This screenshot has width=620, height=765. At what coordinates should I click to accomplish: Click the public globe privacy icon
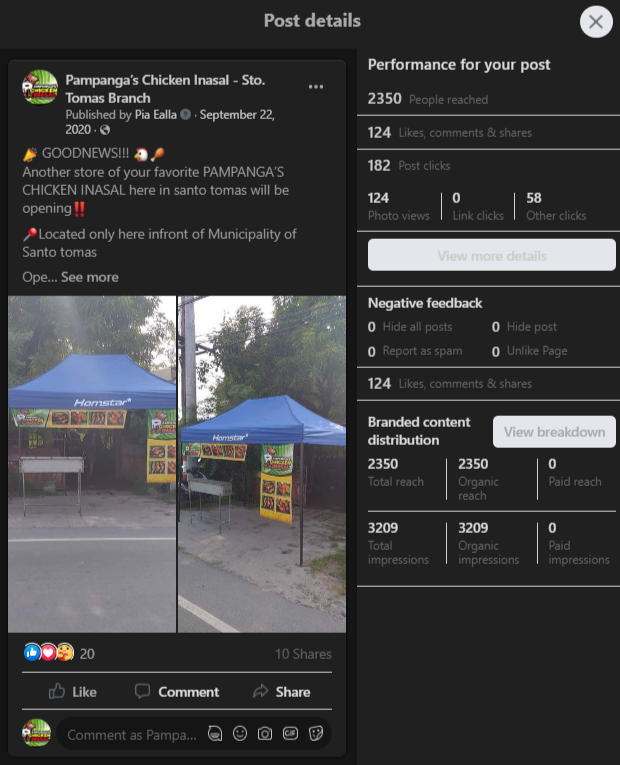(105, 130)
